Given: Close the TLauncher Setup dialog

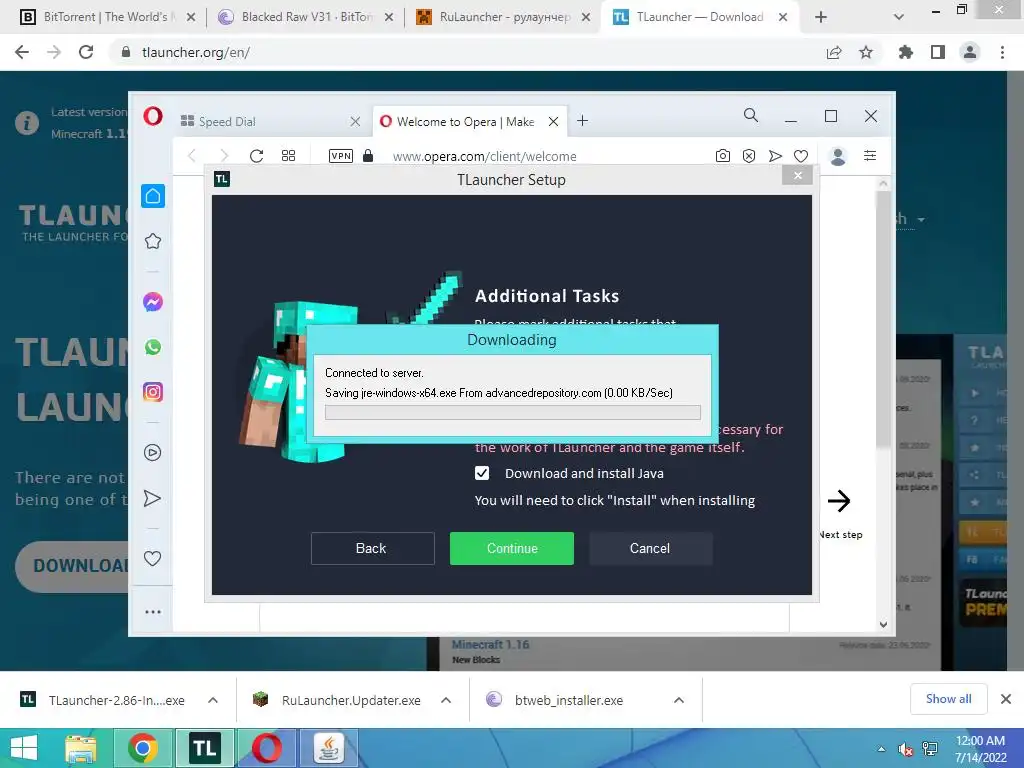Looking at the screenshot, I should 797,175.
